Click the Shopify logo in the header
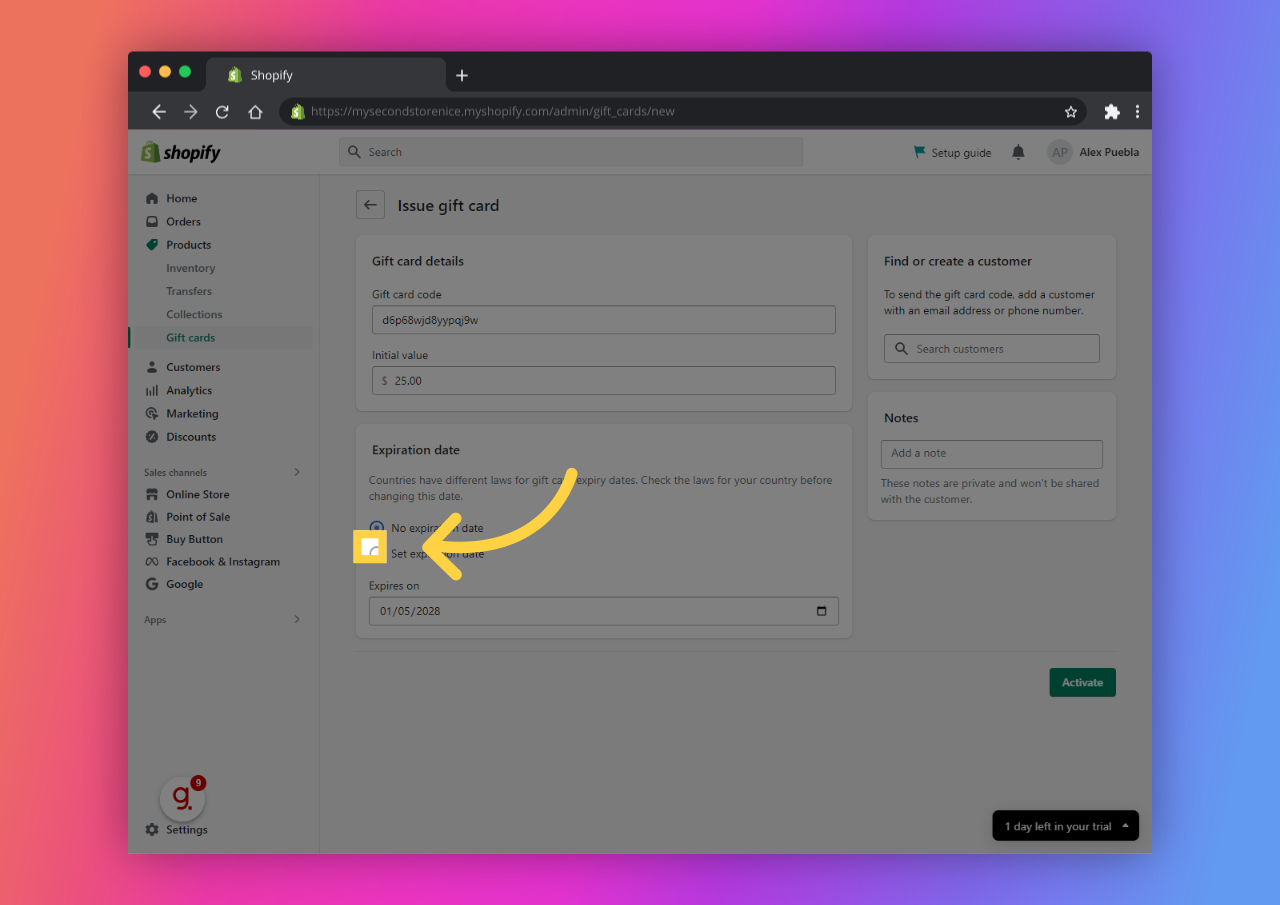 pos(181,152)
